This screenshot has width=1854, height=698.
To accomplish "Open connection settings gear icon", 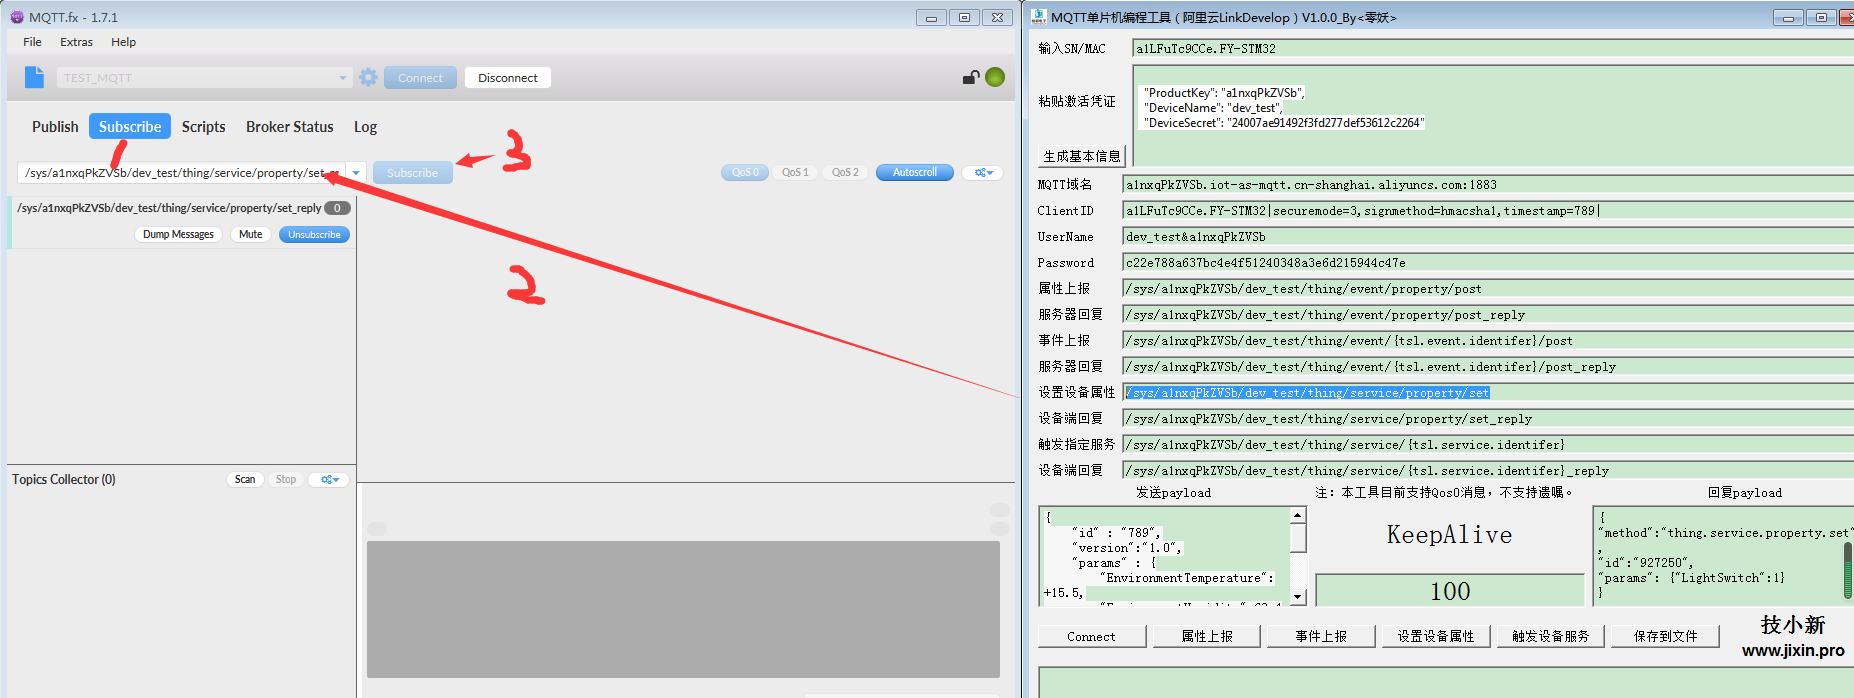I will 369,77.
